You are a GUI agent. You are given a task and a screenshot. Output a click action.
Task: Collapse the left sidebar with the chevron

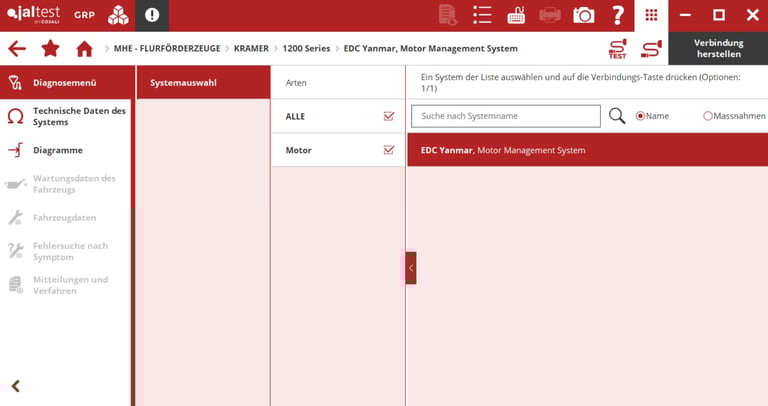tap(16, 386)
